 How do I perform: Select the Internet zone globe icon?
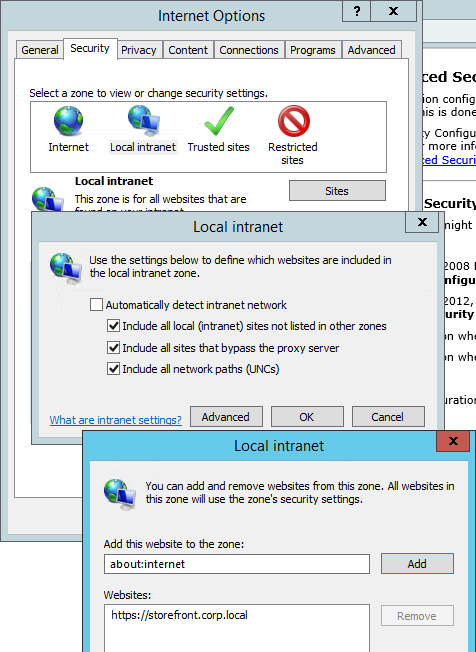tap(69, 121)
